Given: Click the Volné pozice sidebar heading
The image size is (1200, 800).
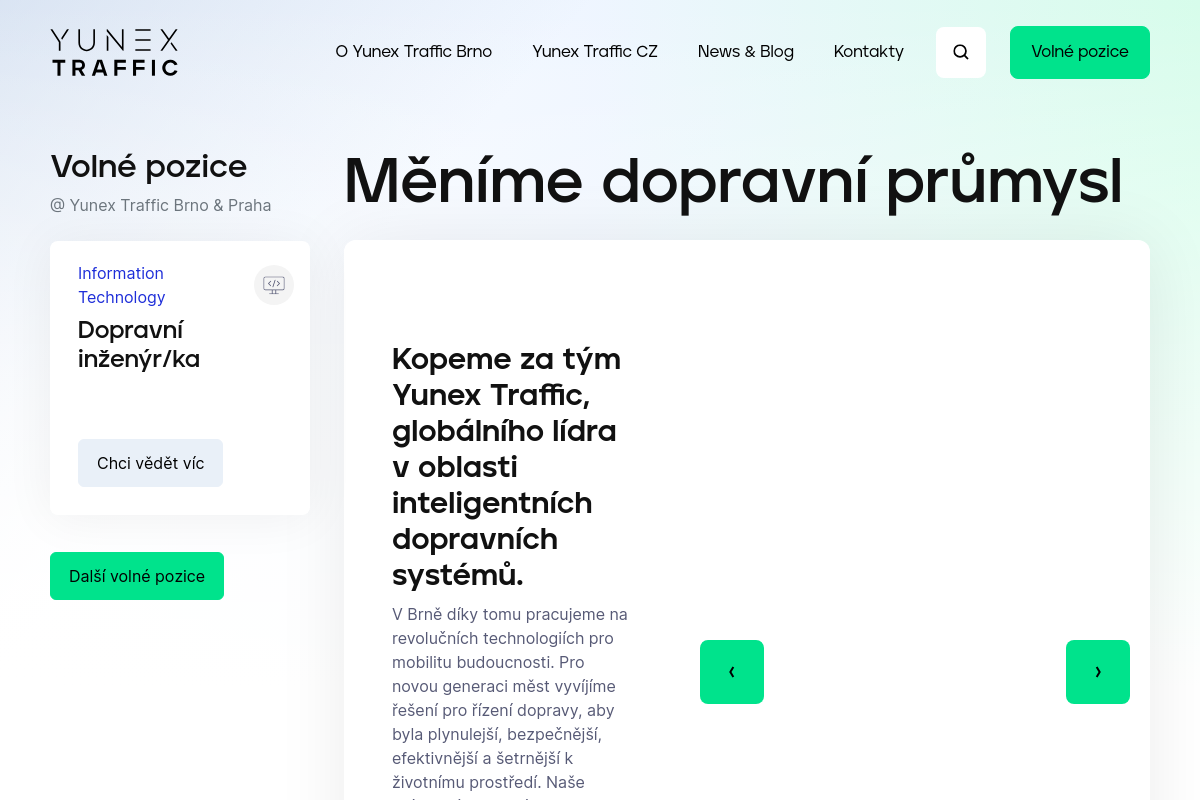Looking at the screenshot, I should 149,166.
